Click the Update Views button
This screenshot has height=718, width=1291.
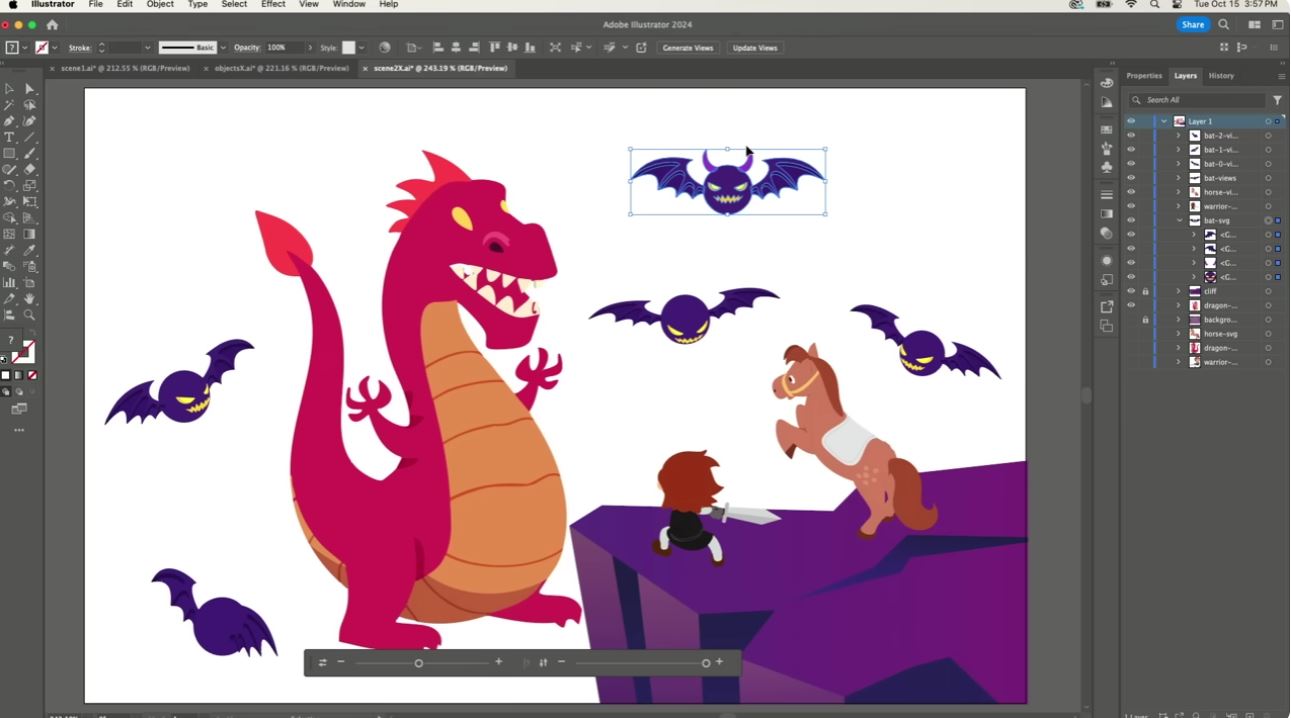click(x=755, y=47)
